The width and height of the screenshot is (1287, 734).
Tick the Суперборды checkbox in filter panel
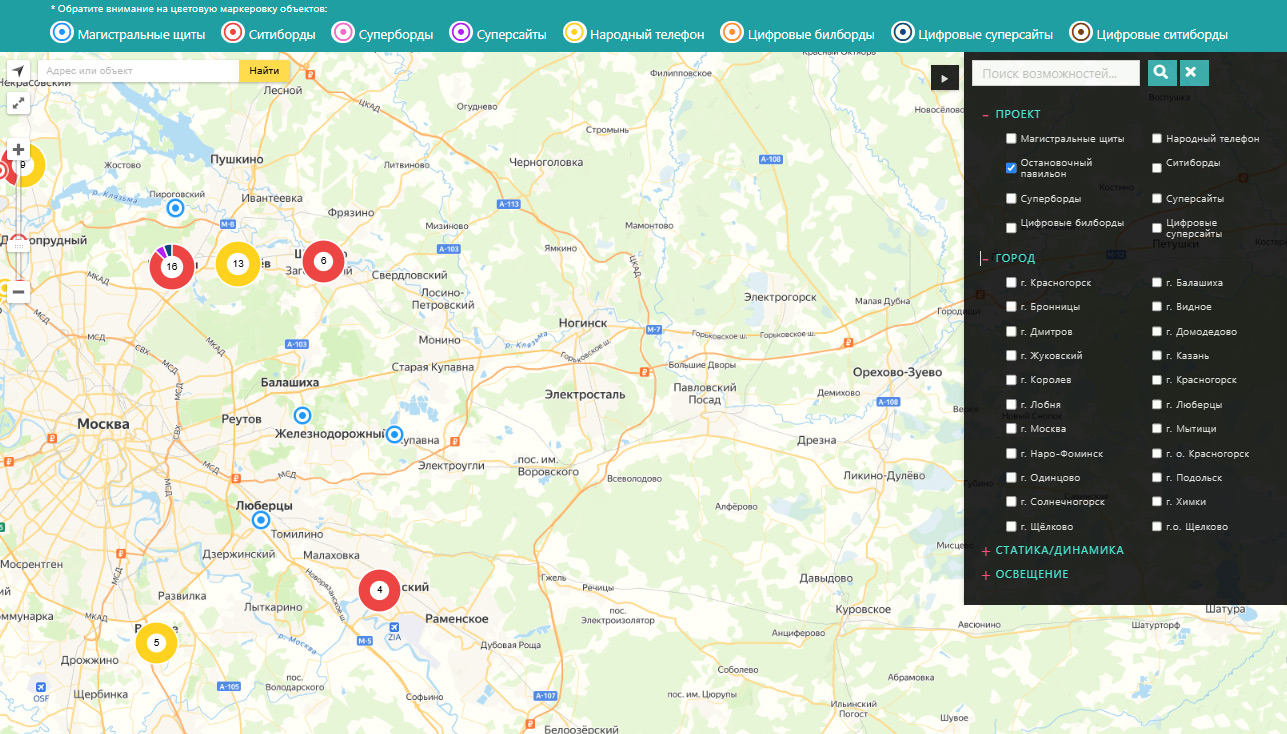(x=1011, y=199)
